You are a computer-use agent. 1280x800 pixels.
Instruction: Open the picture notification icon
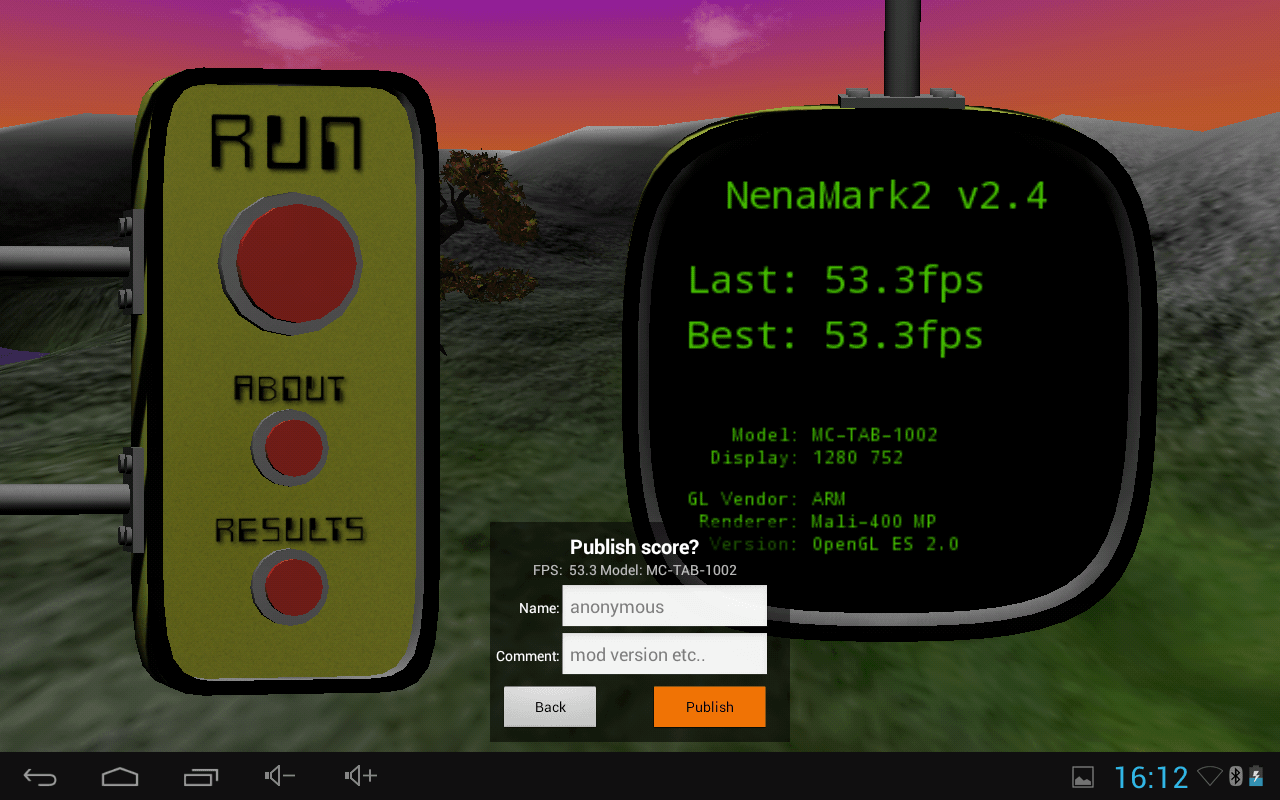point(1083,777)
